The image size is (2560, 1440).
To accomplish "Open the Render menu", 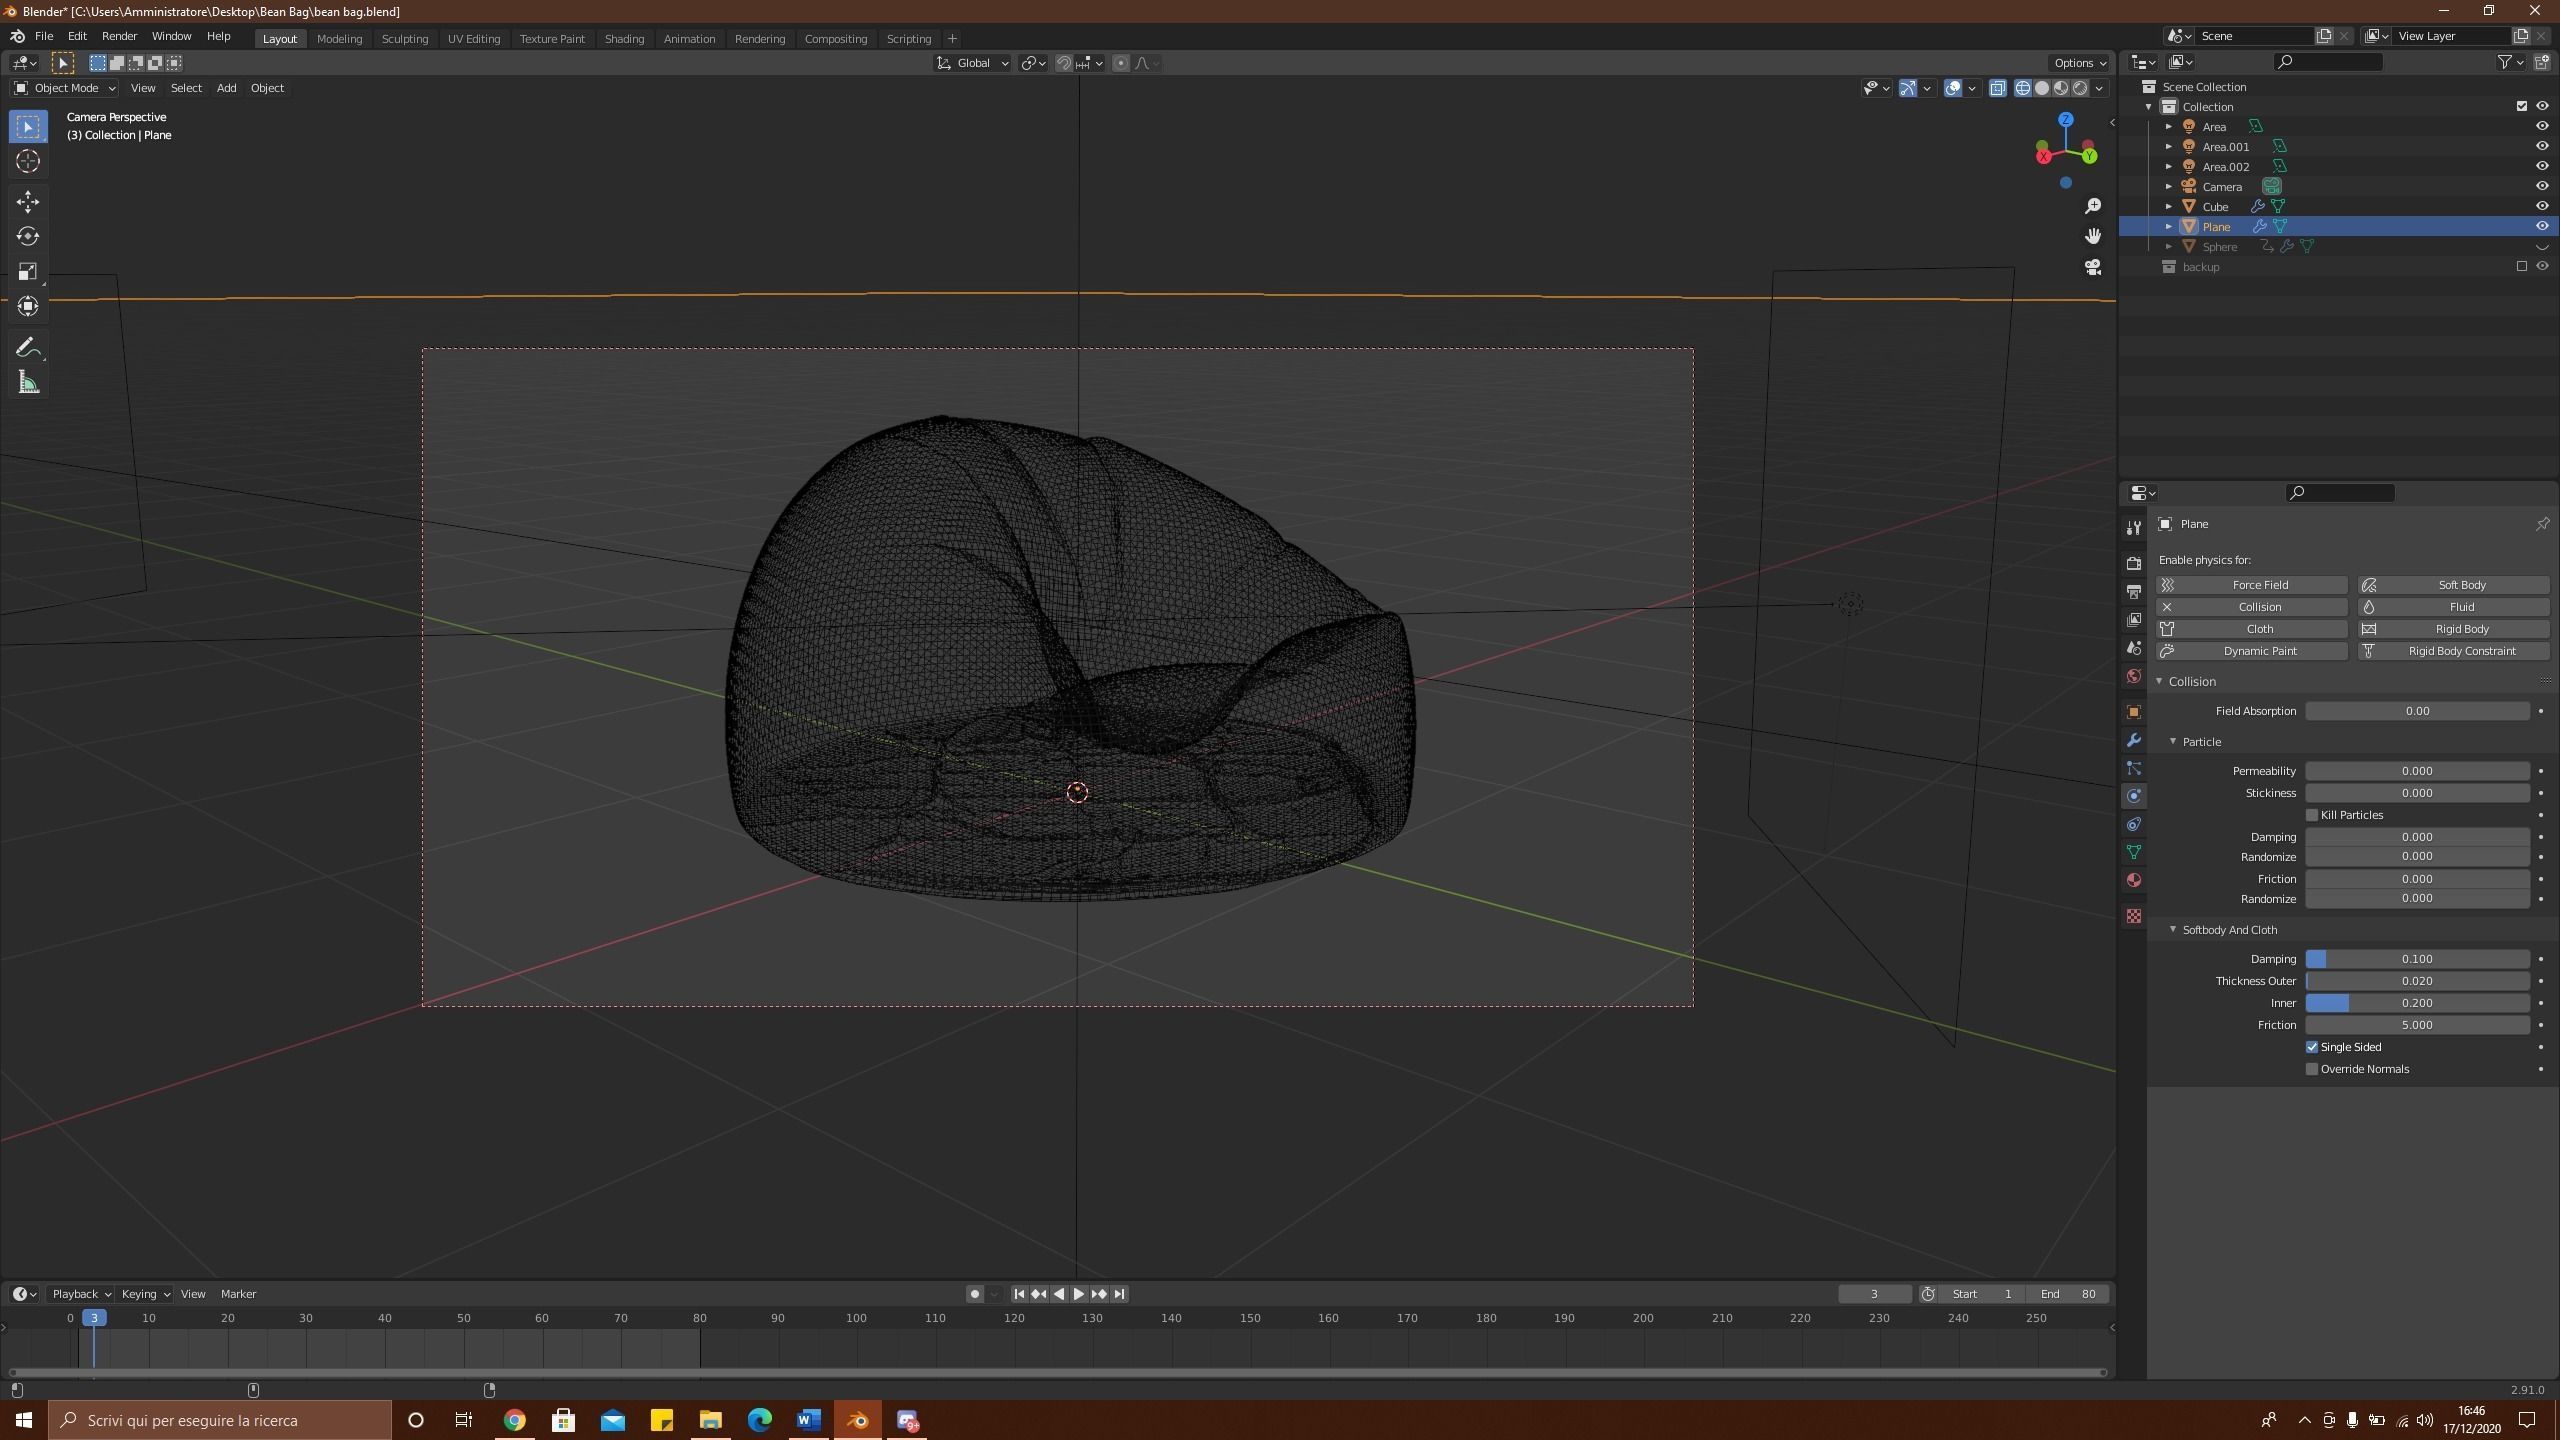I will click(119, 36).
